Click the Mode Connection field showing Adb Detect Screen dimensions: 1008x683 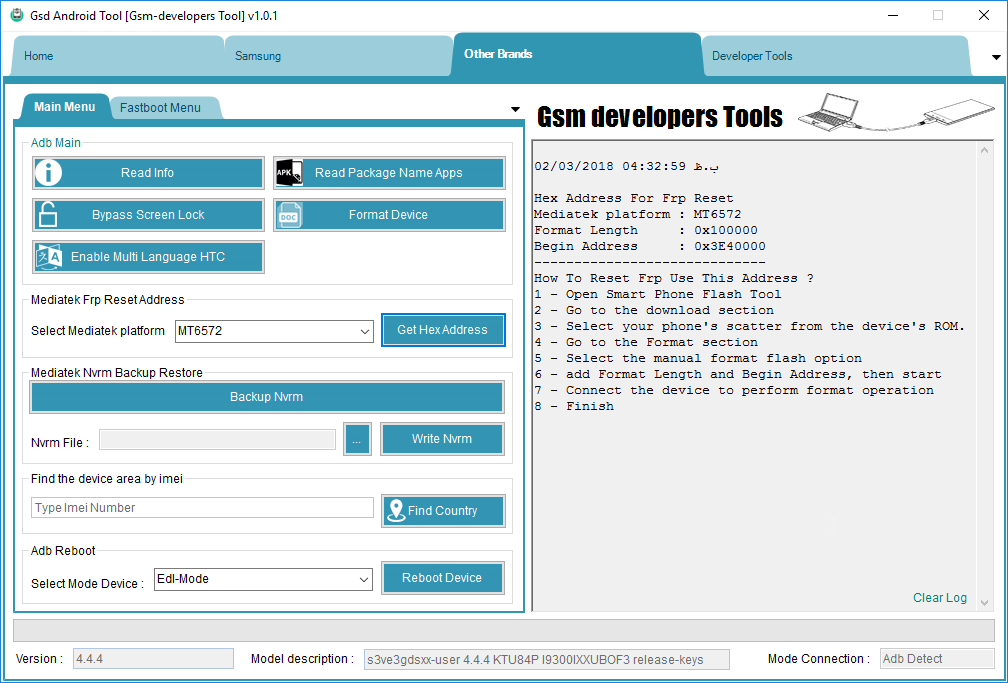[937, 659]
